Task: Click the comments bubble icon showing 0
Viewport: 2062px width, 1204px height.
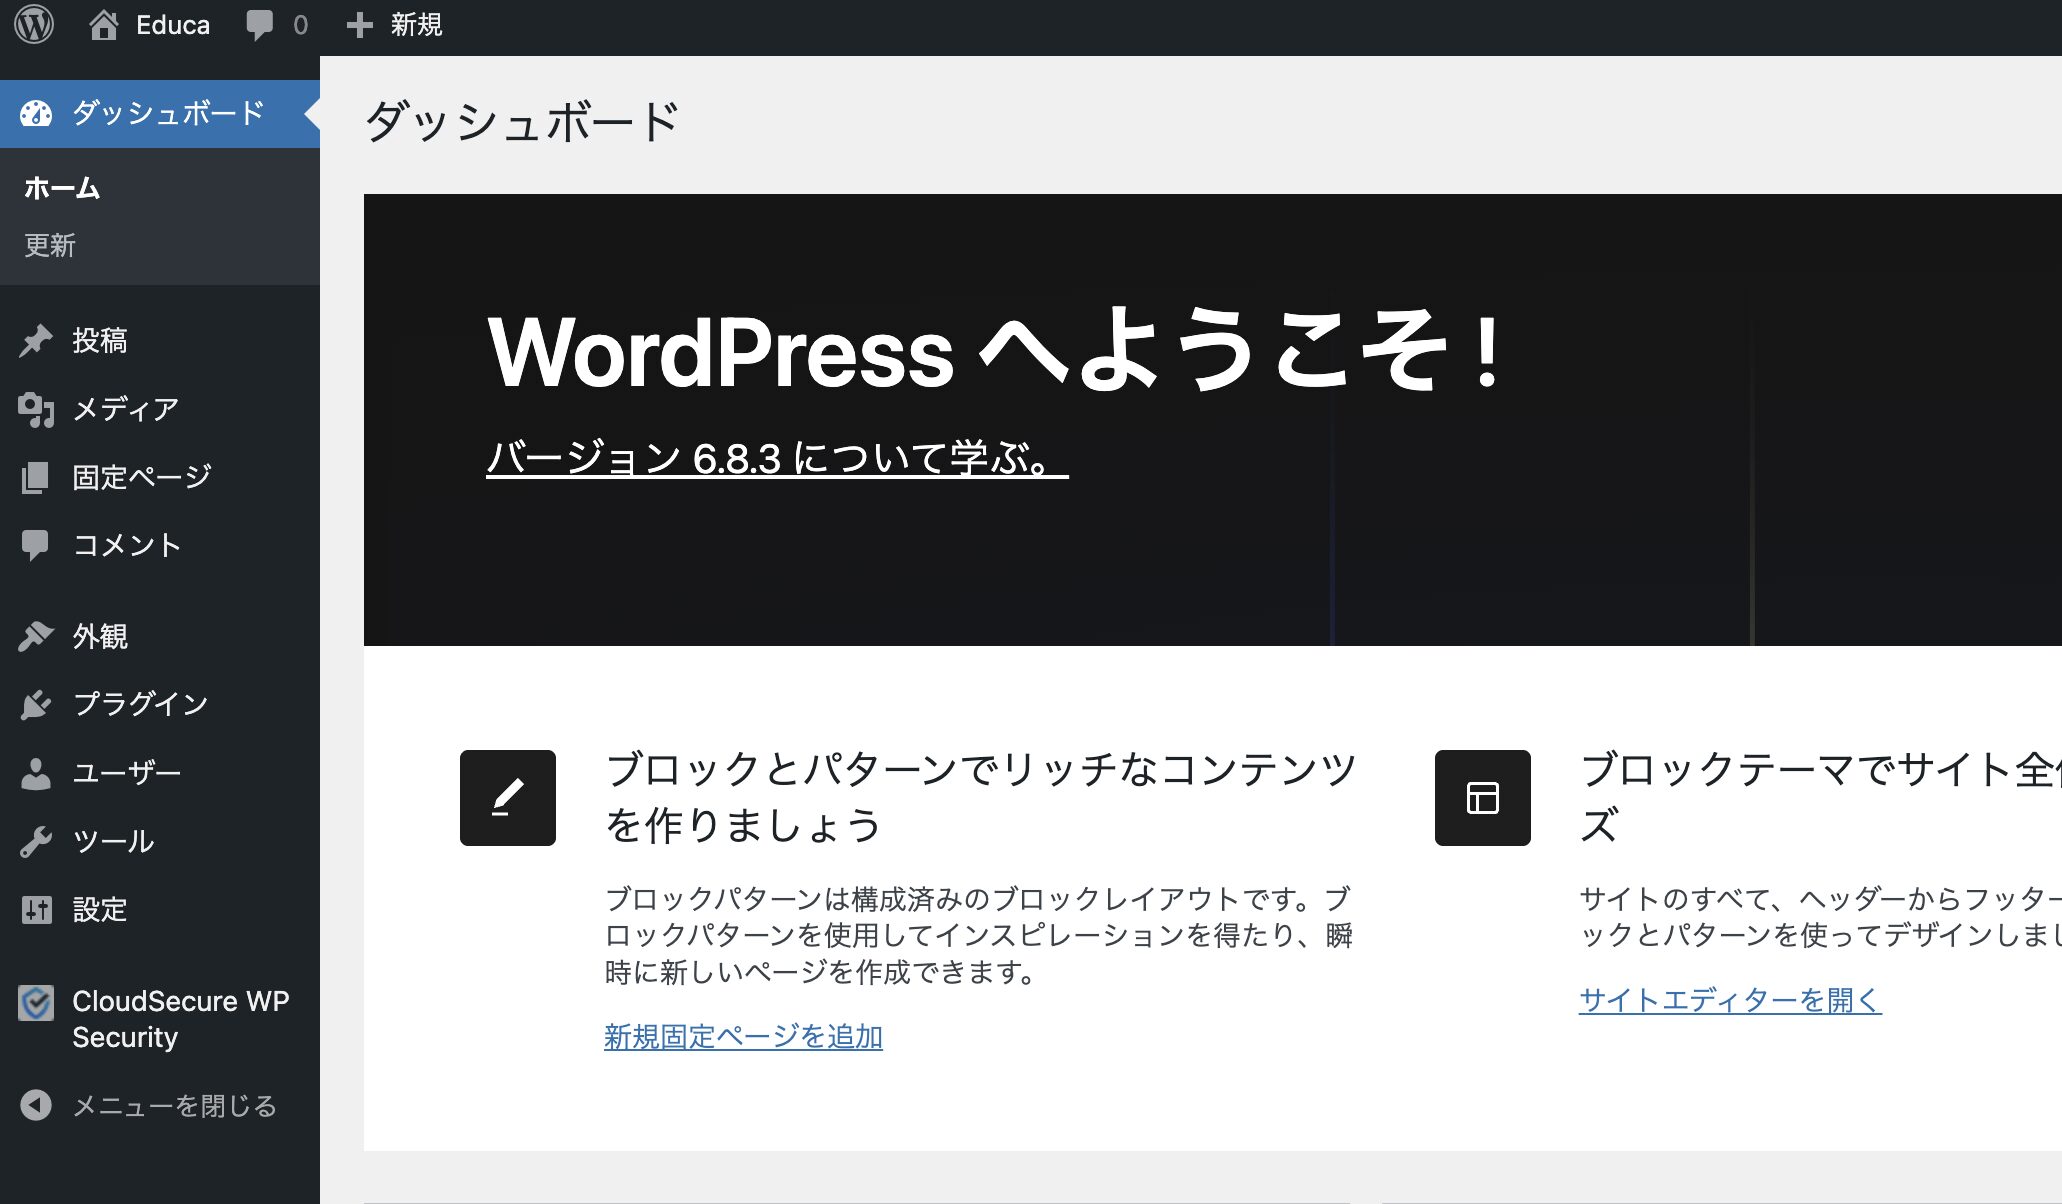Action: tap(262, 25)
